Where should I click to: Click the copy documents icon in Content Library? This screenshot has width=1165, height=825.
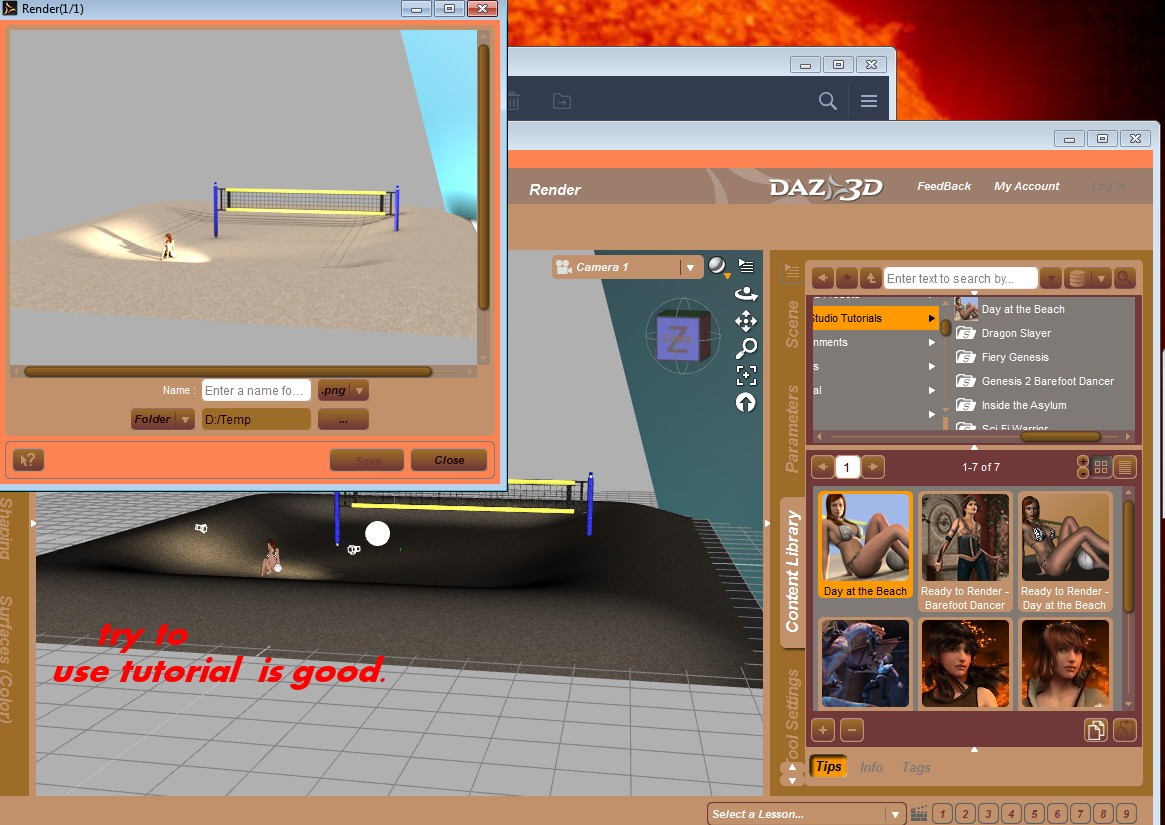(x=1095, y=730)
